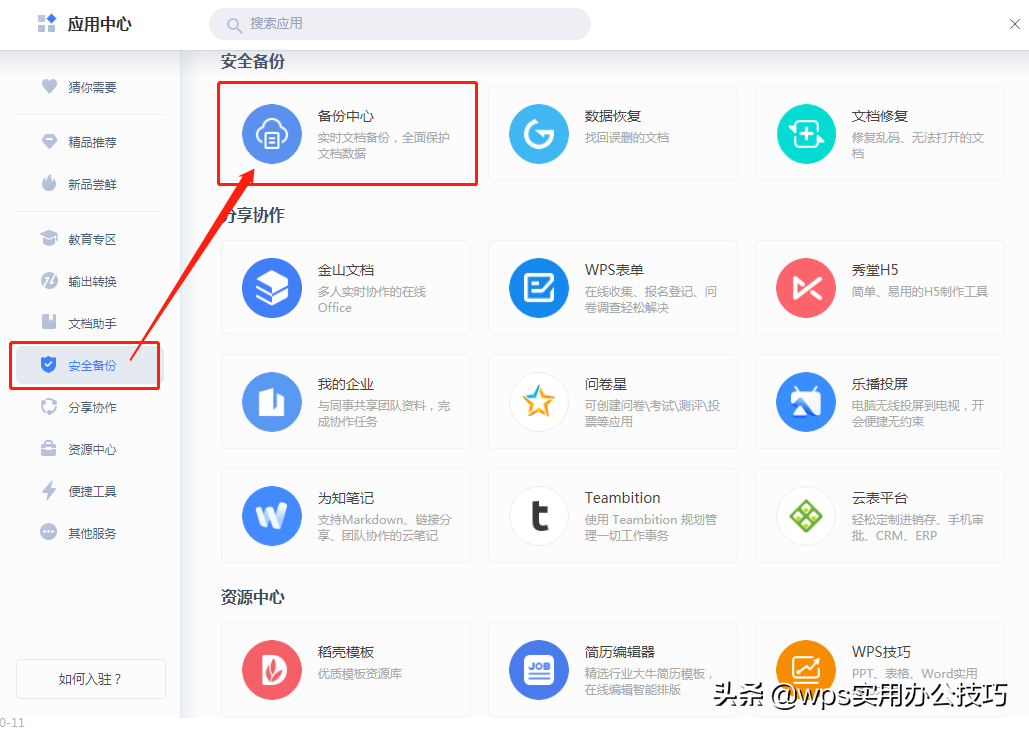Screen dimensions: 1029x729
Task: Click lightning icon for 便捷工具
Action: click(x=49, y=490)
